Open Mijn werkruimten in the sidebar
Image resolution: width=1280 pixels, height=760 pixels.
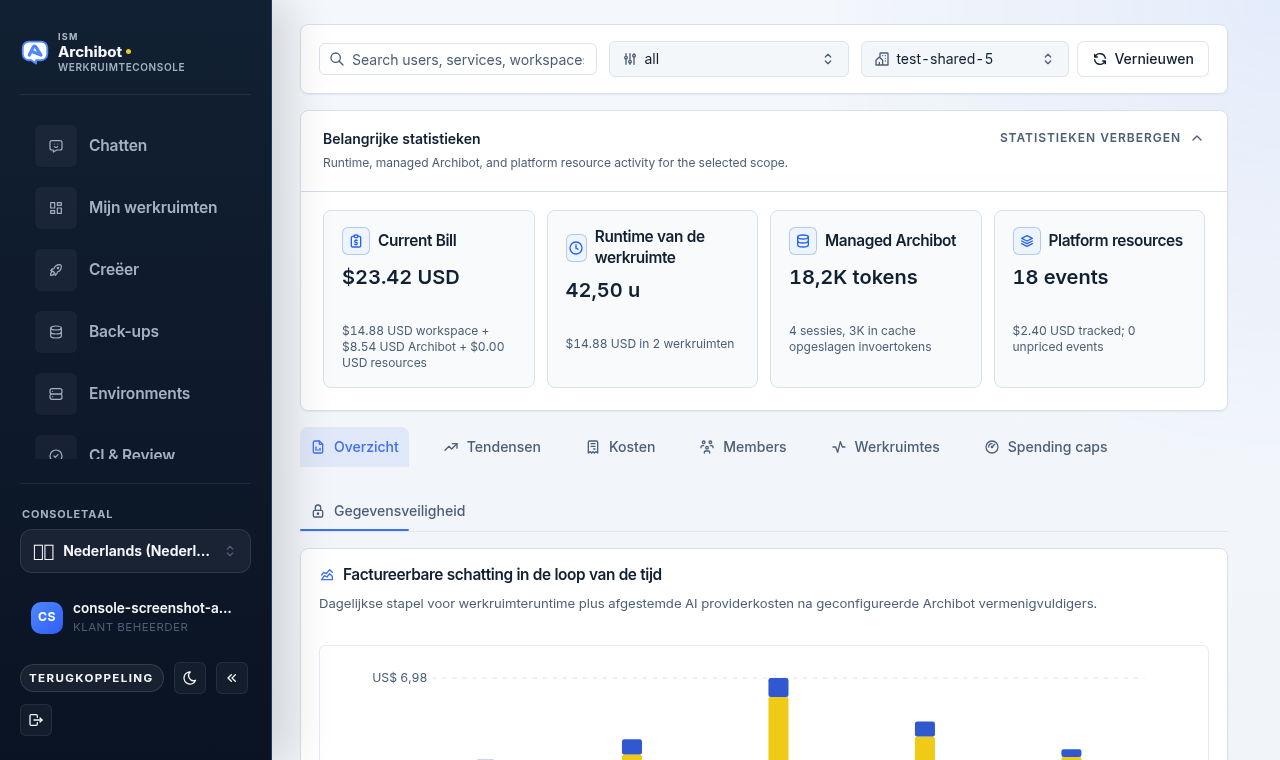tap(135, 208)
